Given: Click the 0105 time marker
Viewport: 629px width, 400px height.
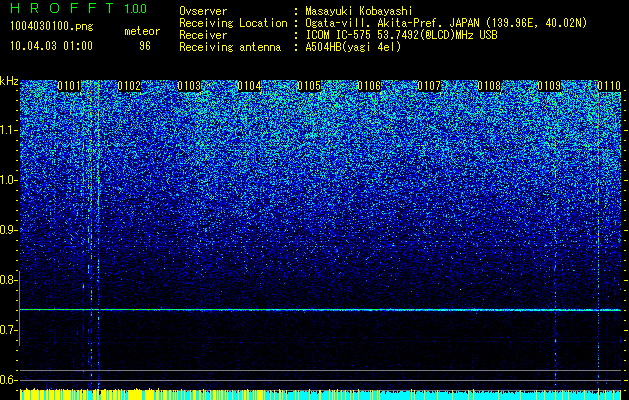Looking at the screenshot, I should pos(309,86).
